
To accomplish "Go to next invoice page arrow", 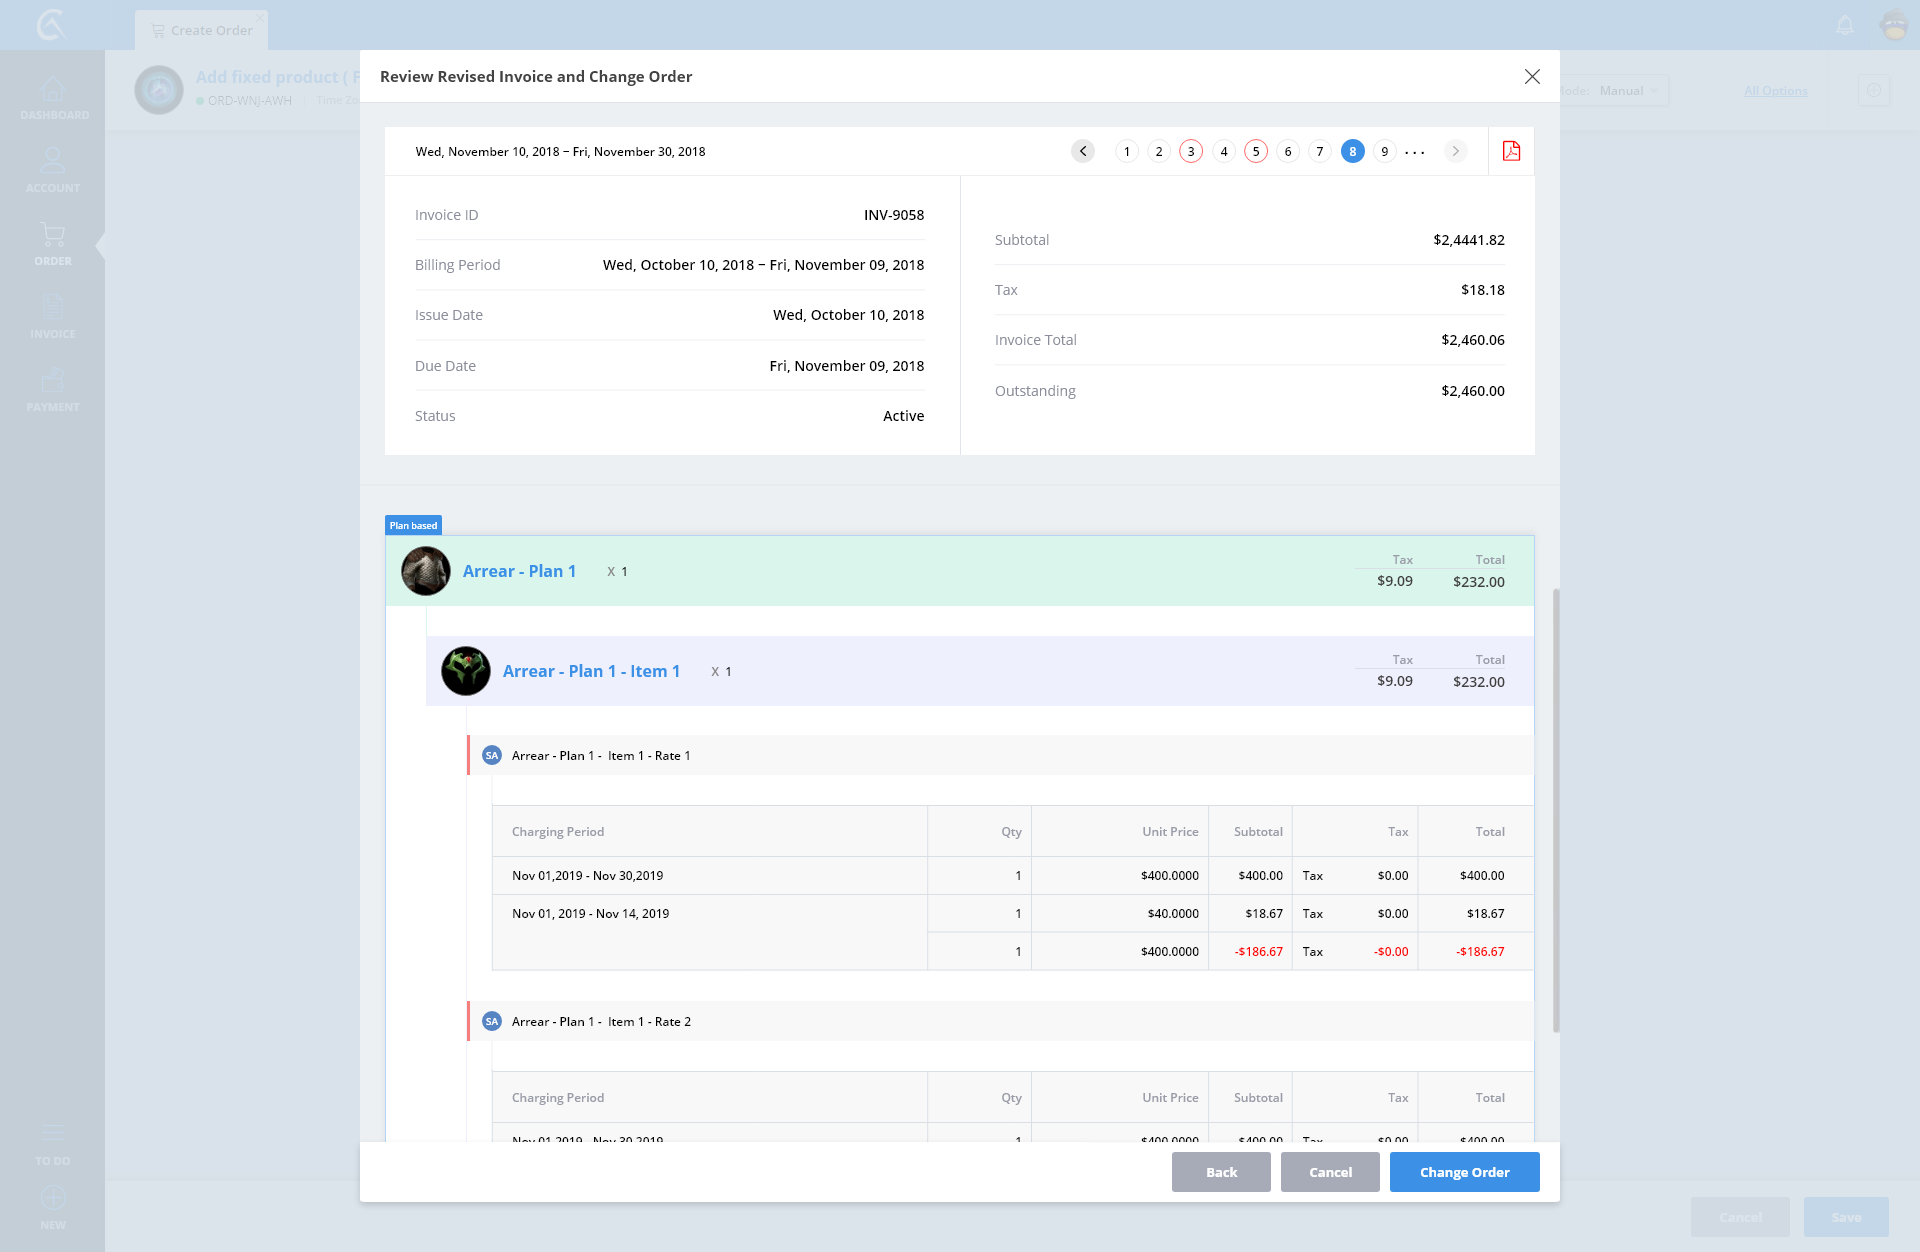I will tap(1455, 151).
